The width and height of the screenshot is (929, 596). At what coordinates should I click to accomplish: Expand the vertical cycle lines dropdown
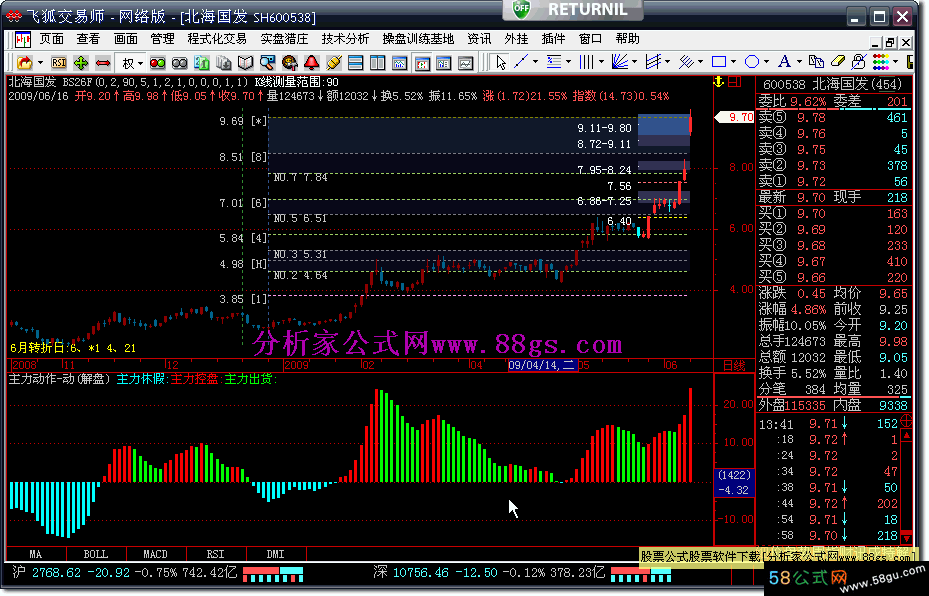[x=601, y=62]
